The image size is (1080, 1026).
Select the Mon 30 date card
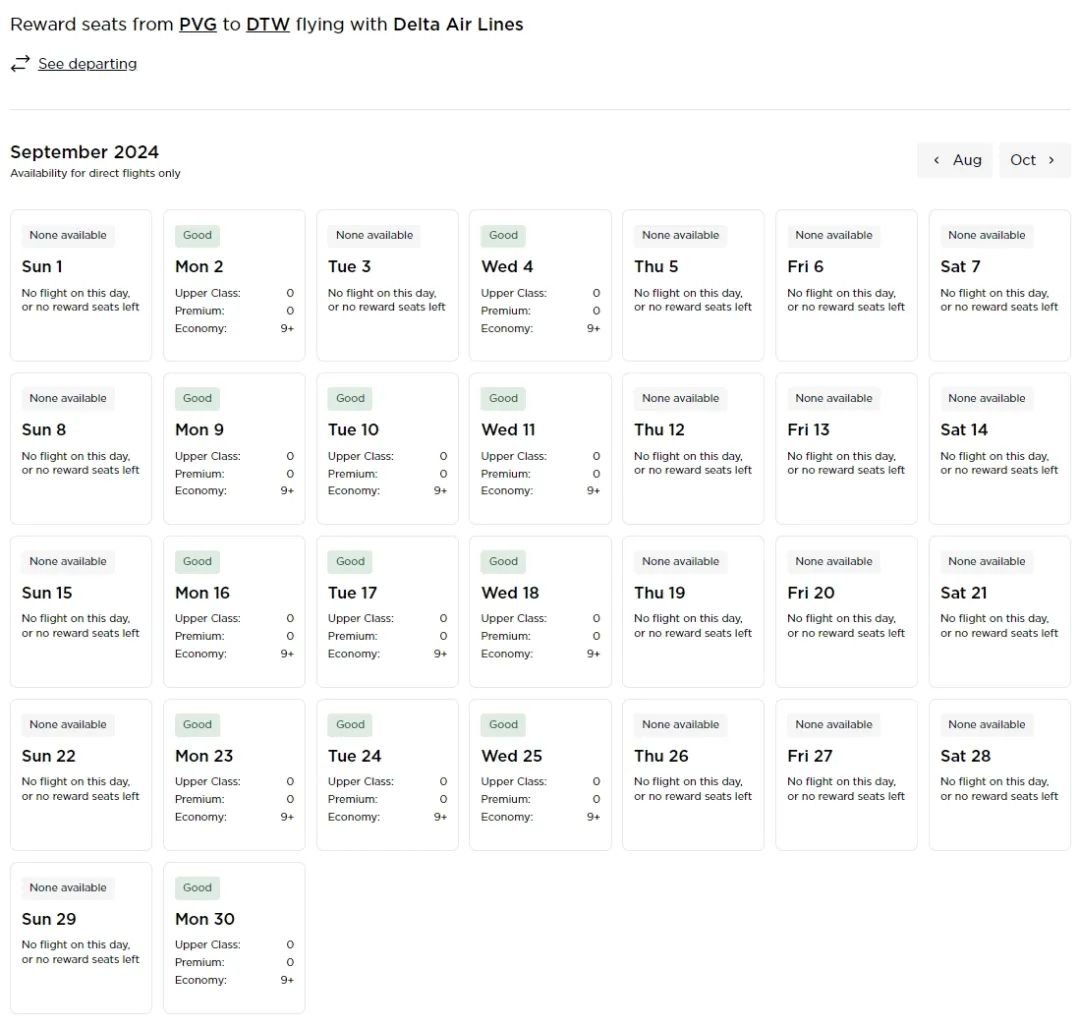pyautogui.click(x=234, y=937)
